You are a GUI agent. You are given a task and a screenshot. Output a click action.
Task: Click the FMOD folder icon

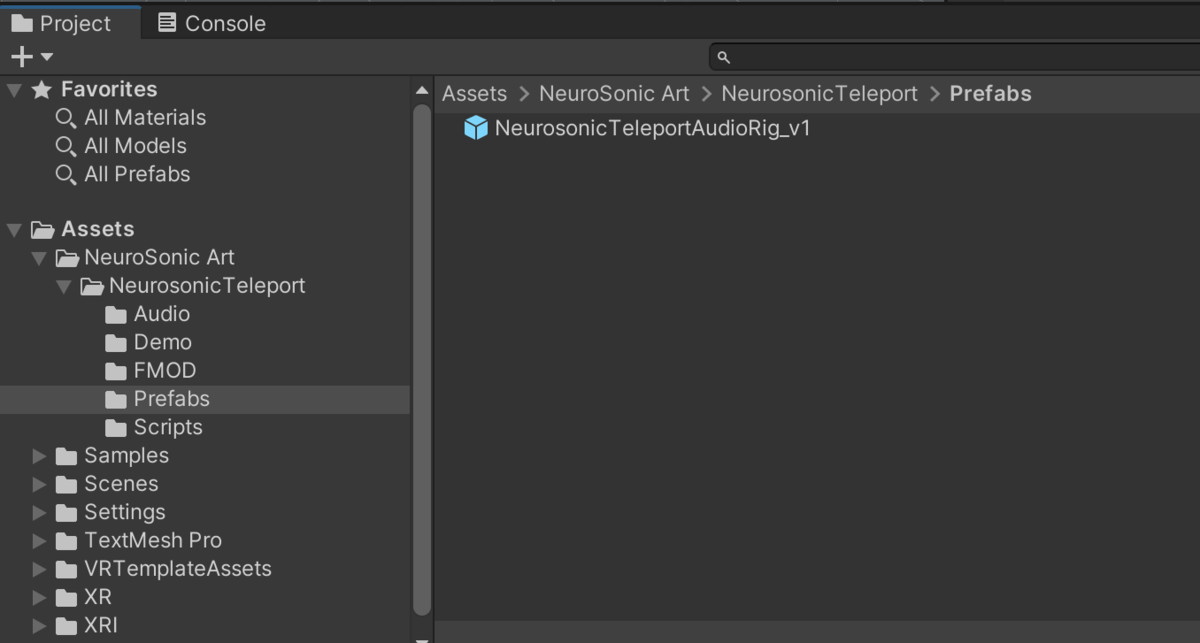(117, 370)
